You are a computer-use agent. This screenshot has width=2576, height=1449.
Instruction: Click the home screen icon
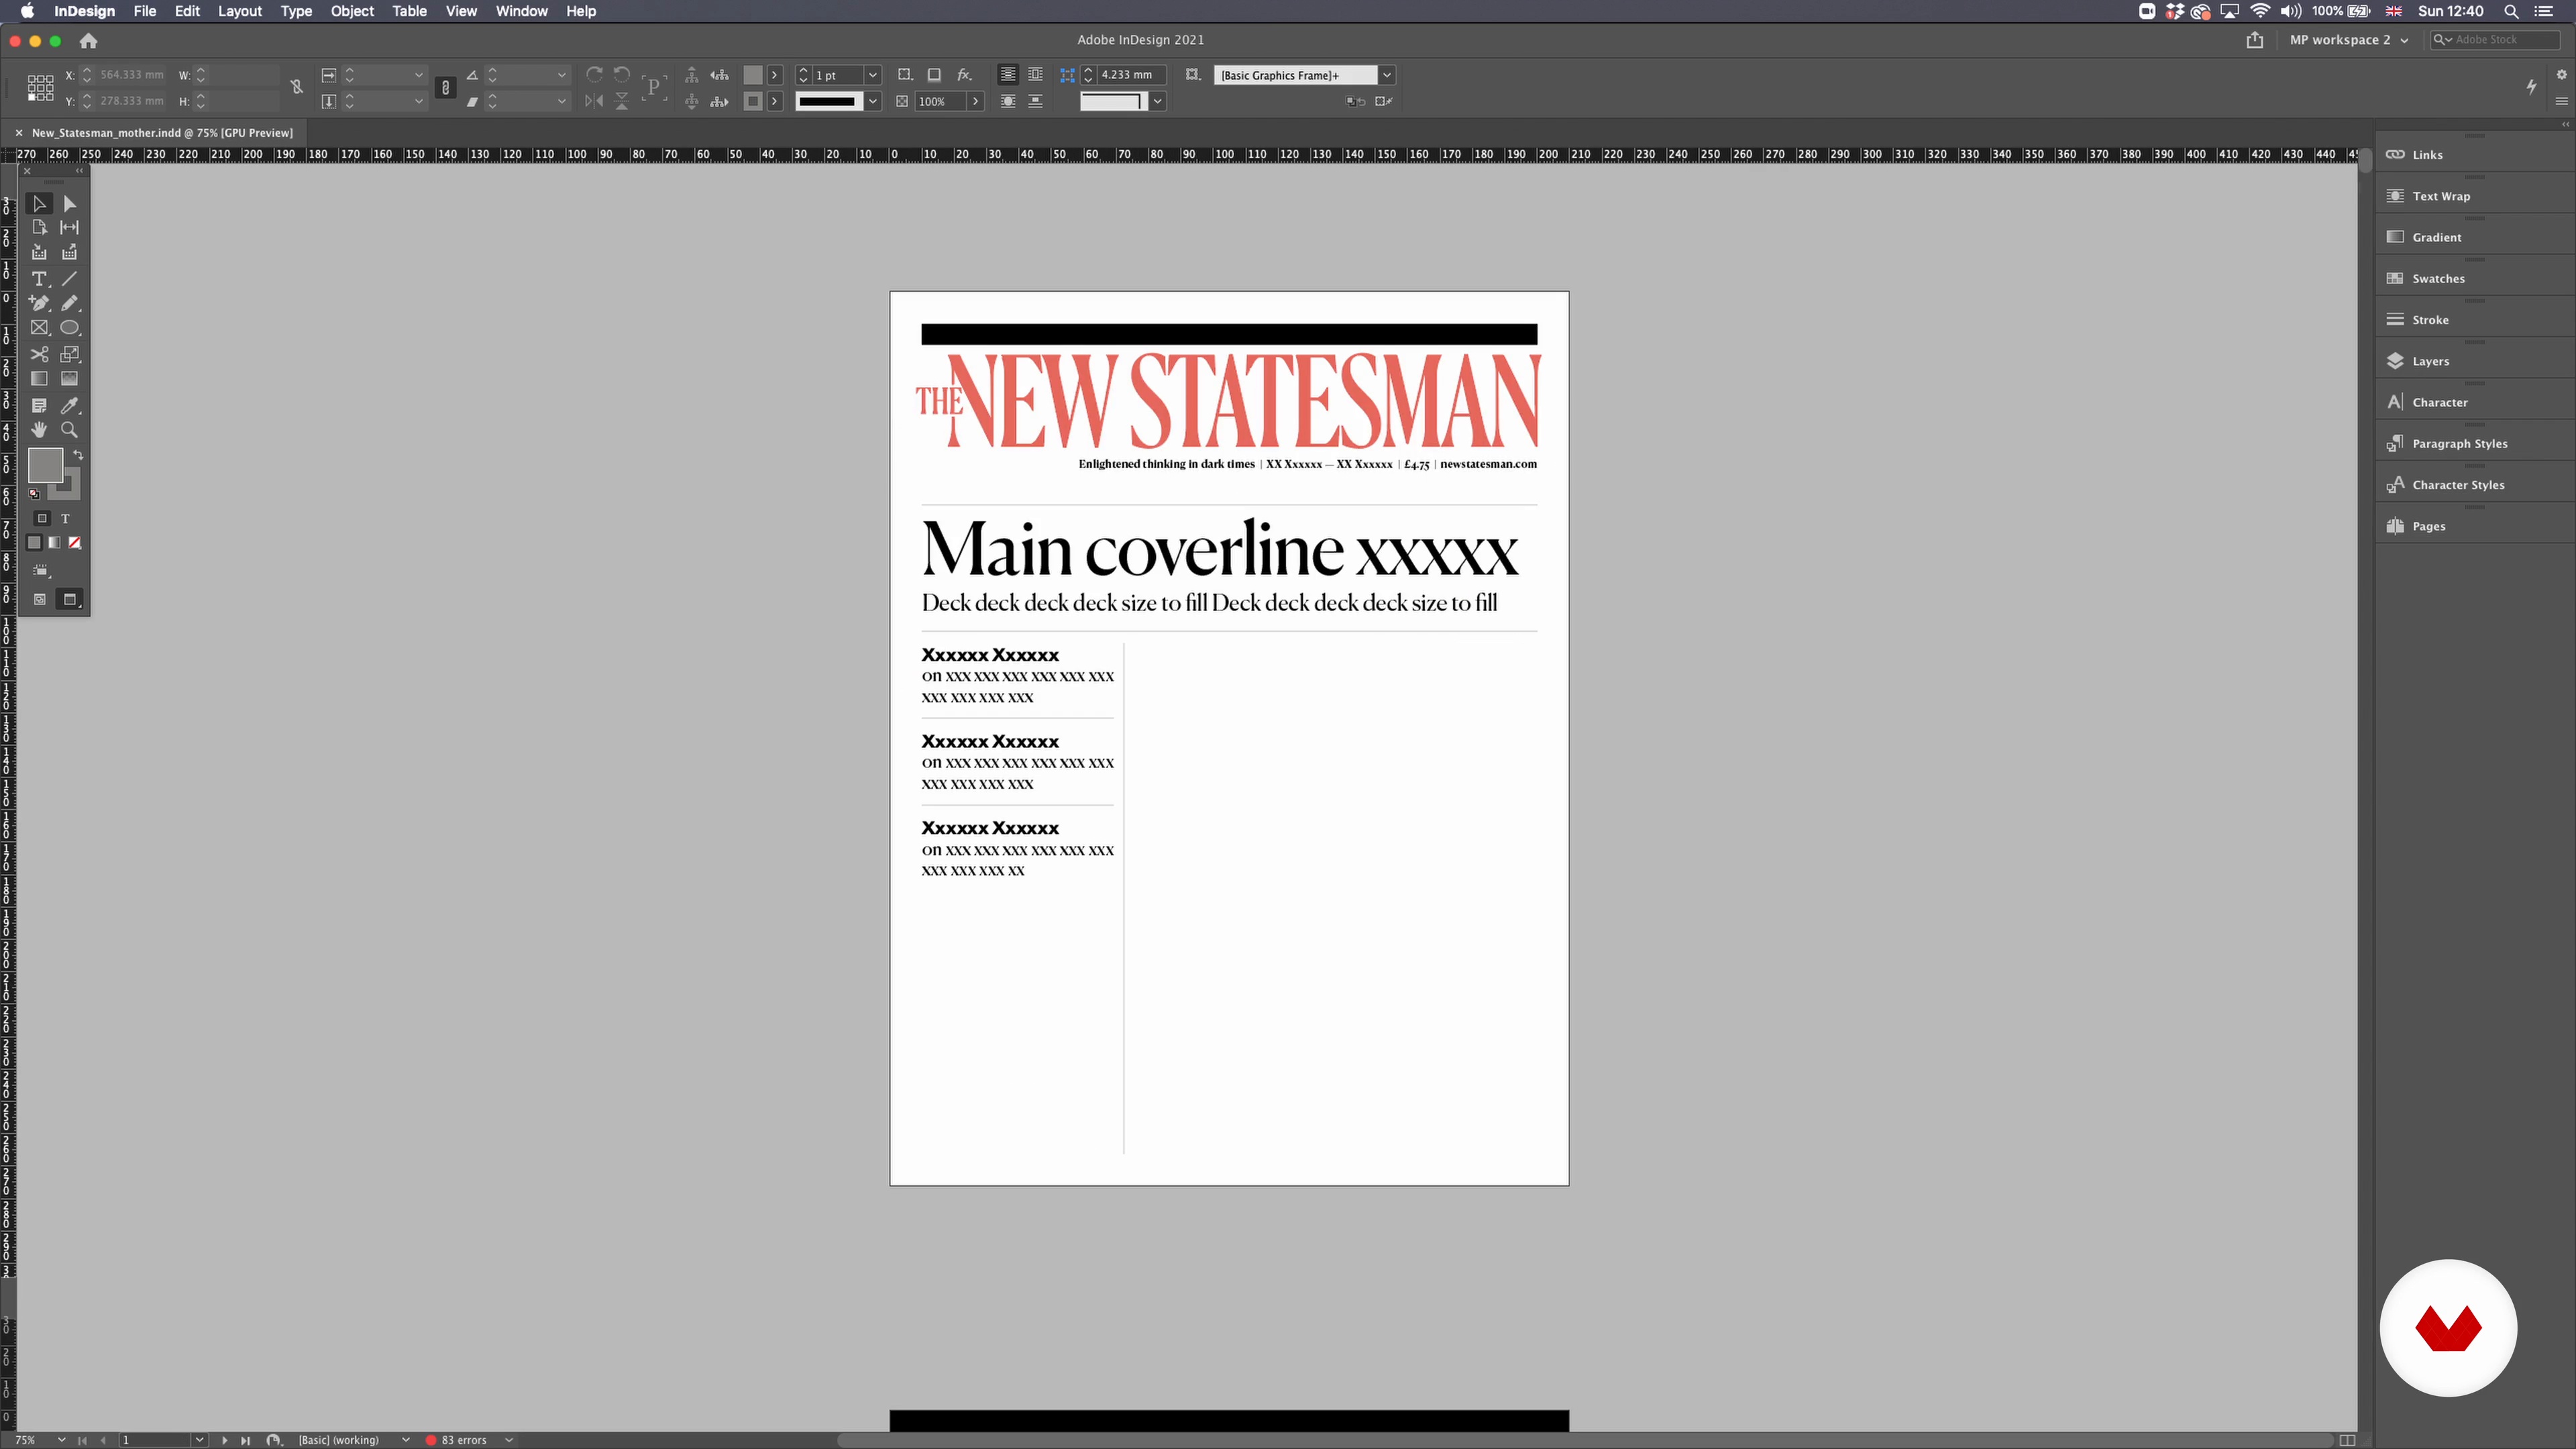pyautogui.click(x=88, y=41)
